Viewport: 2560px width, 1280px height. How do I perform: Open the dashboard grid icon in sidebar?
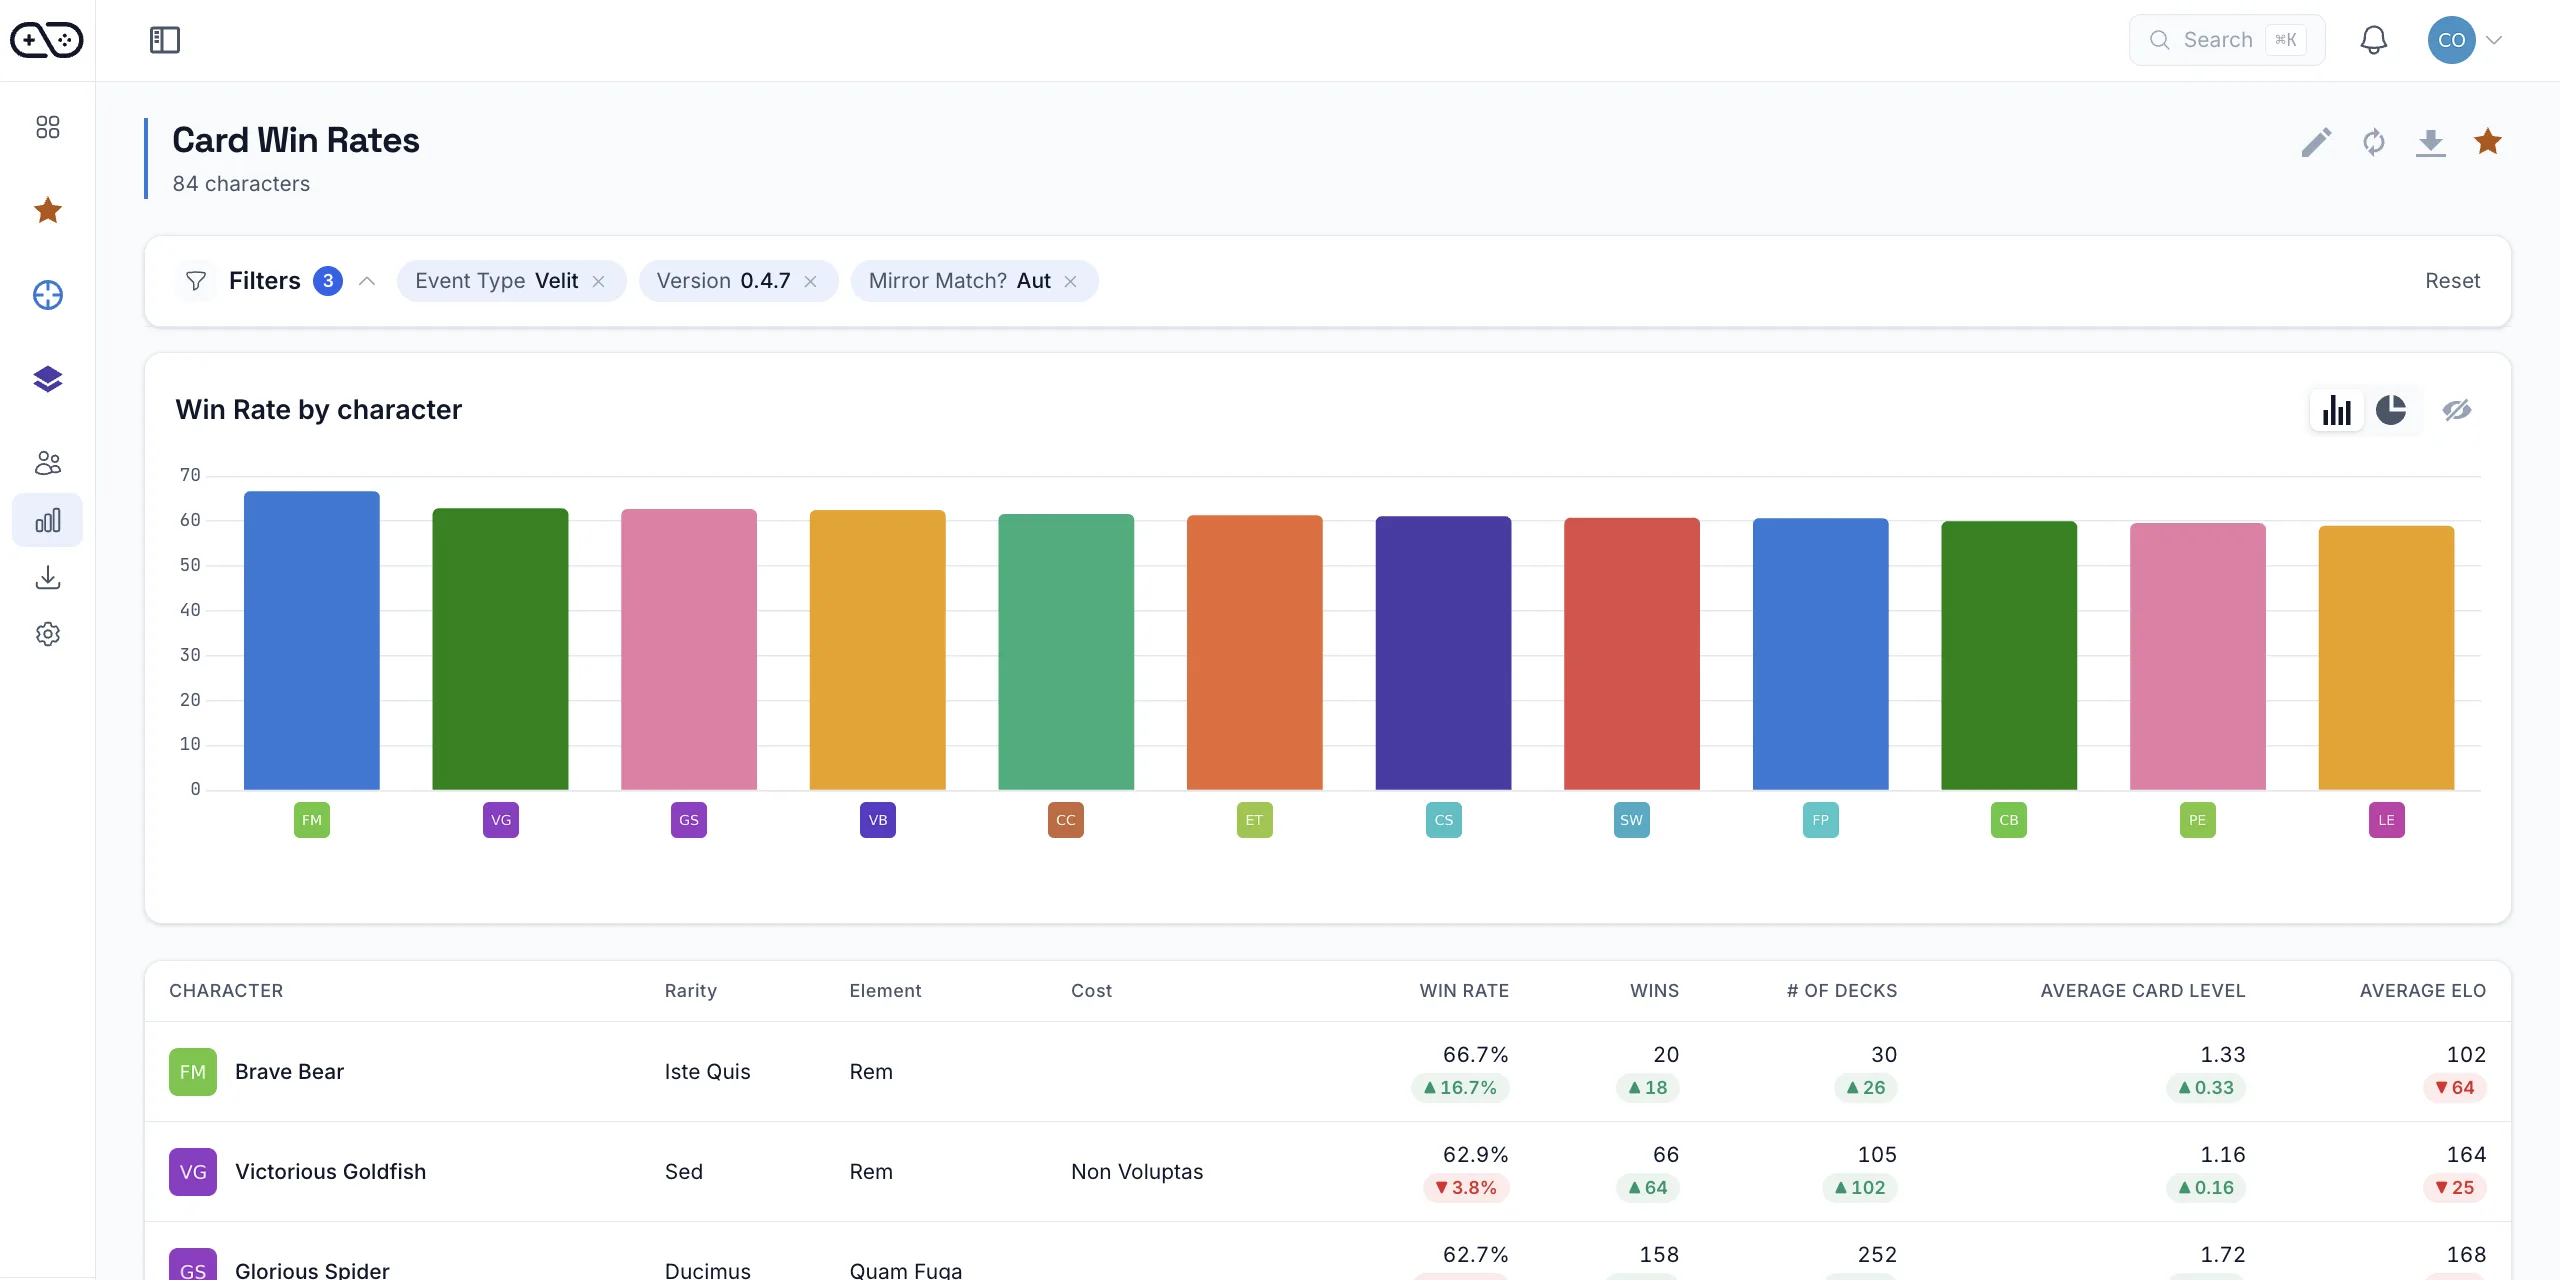pos(48,127)
